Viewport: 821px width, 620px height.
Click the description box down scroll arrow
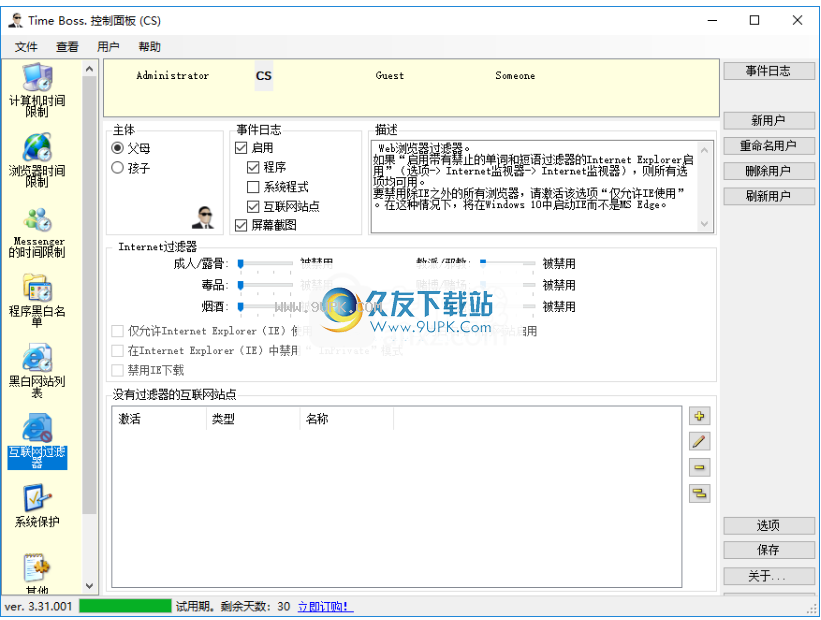coord(705,224)
